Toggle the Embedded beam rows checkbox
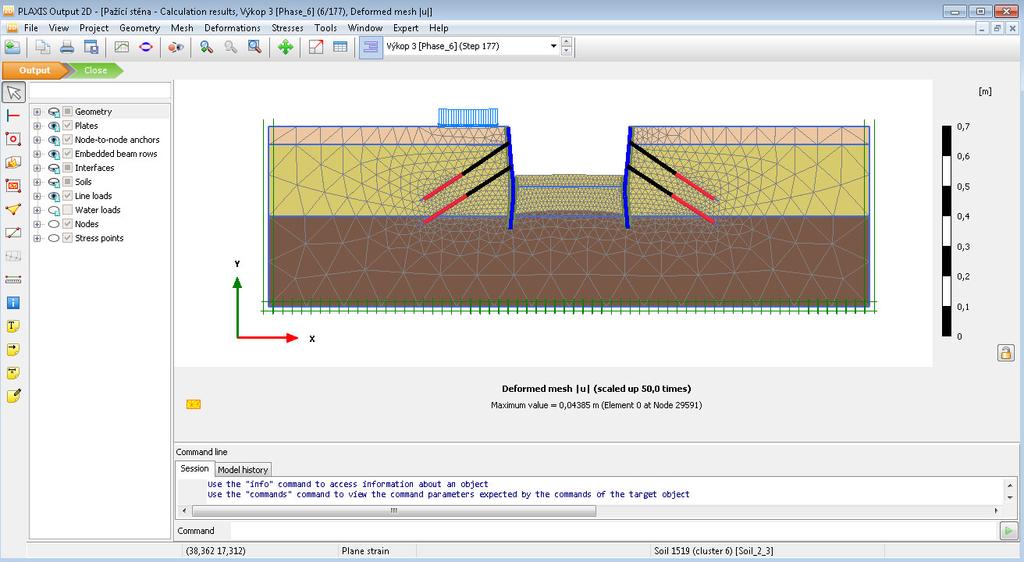The image size is (1024, 562). pyautogui.click(x=67, y=153)
